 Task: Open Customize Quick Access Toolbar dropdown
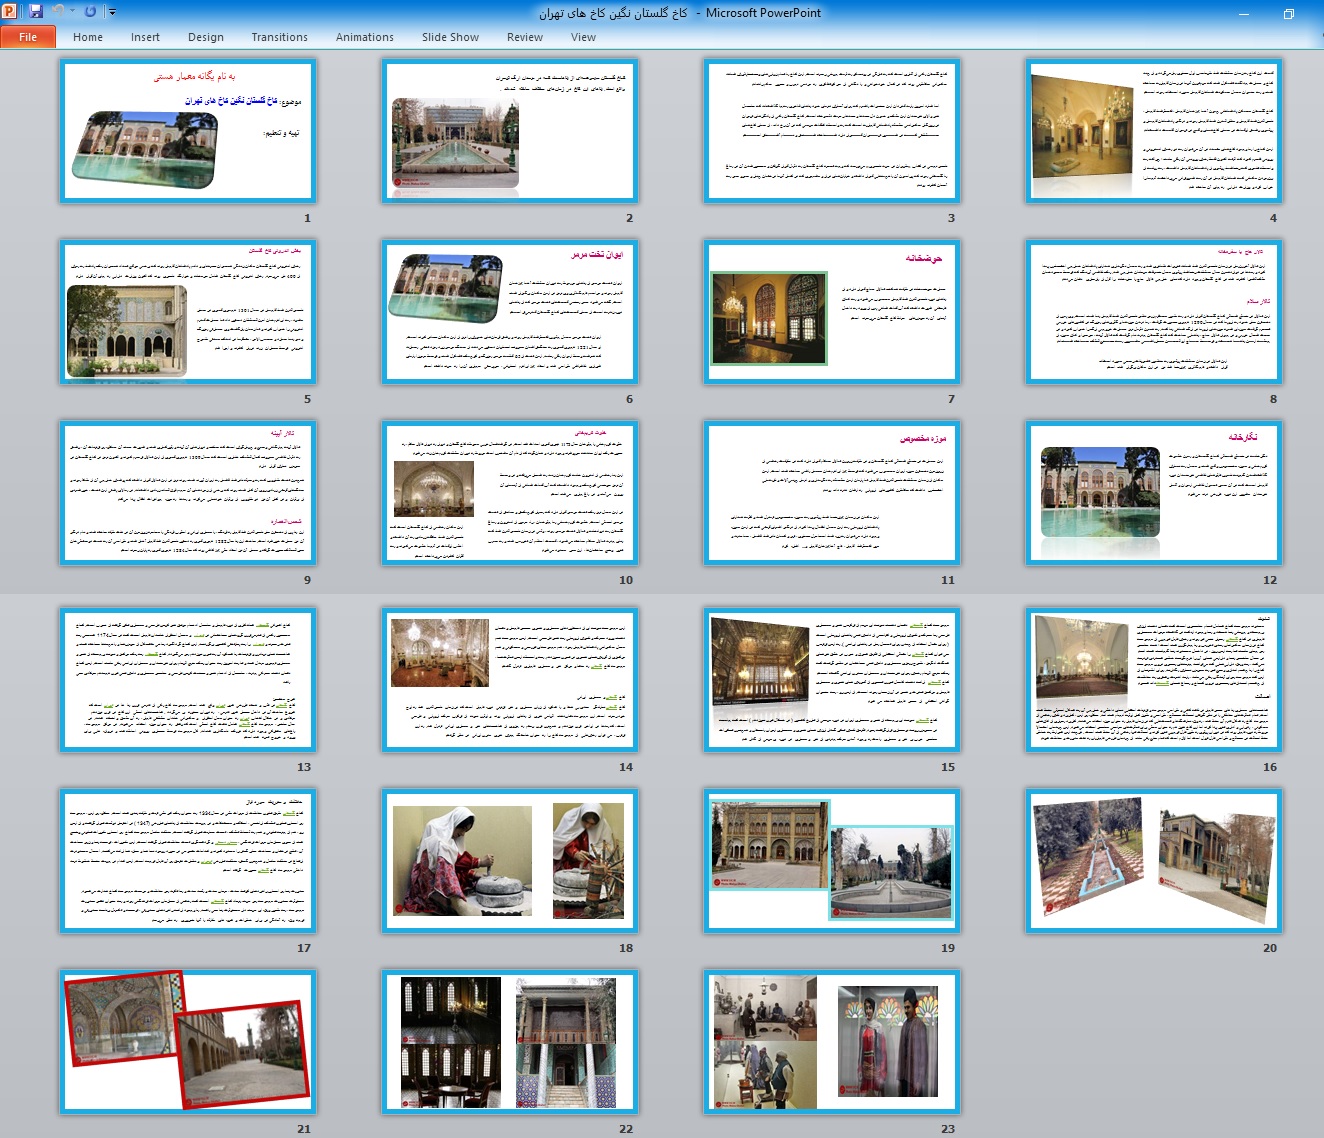112,12
